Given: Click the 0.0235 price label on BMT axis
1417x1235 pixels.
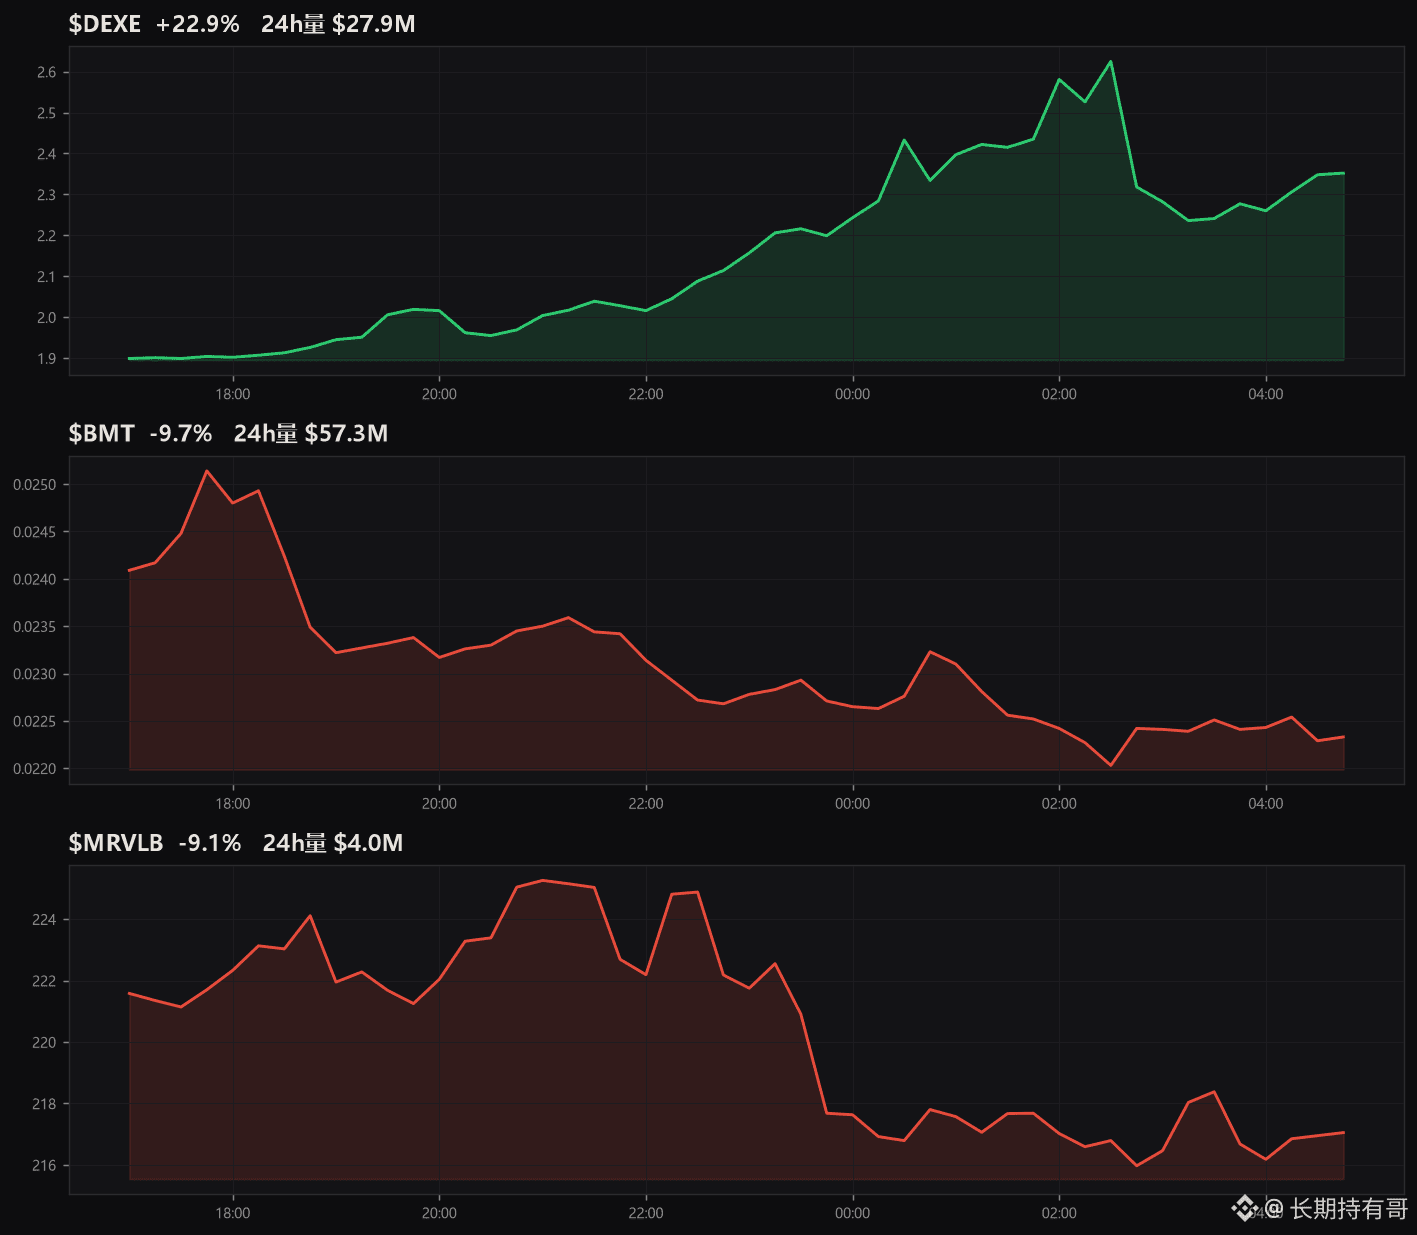Looking at the screenshot, I should point(34,627).
